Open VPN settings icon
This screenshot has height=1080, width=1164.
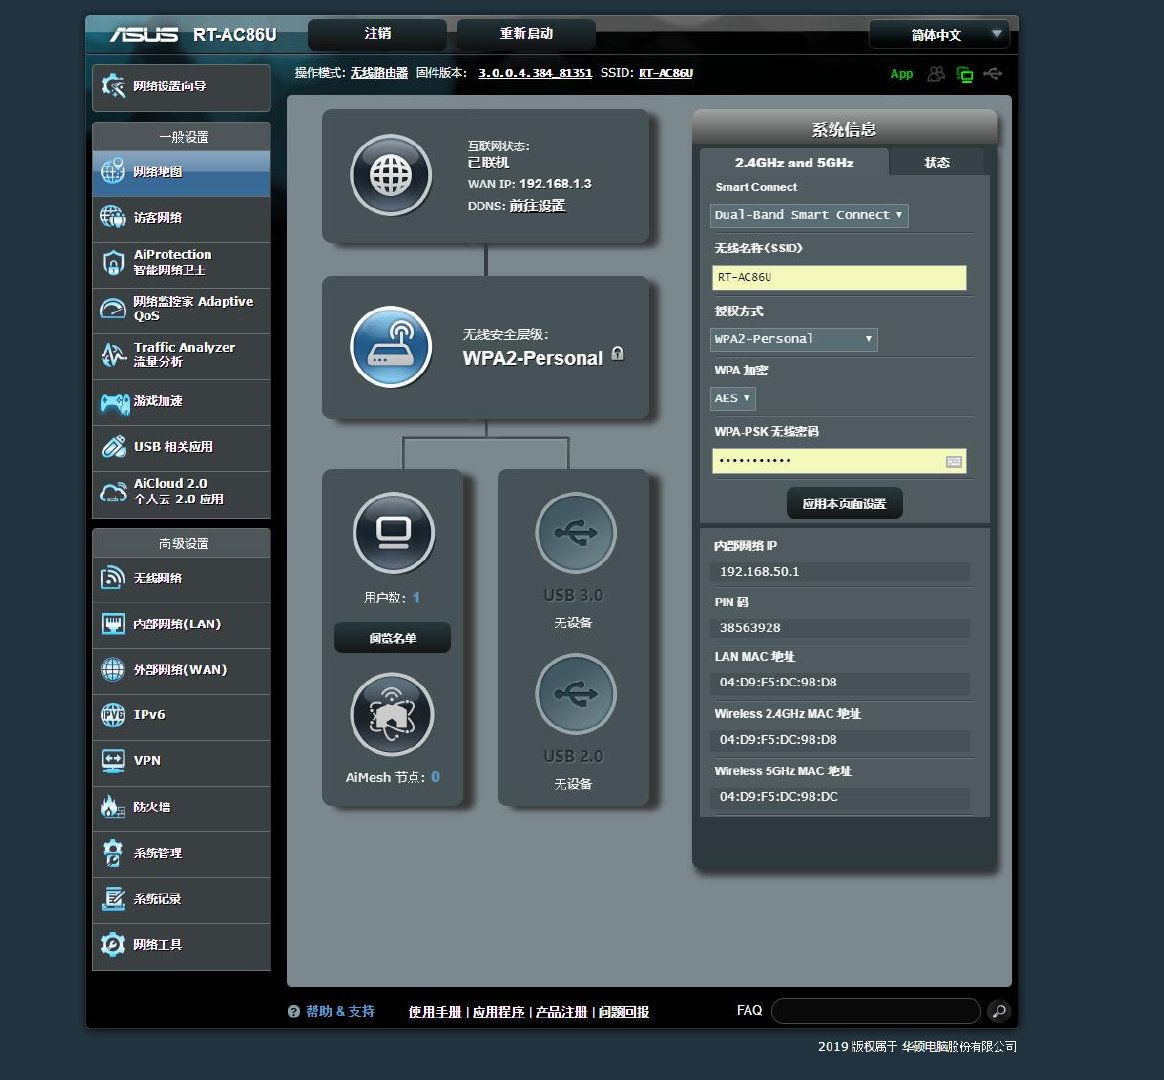113,761
